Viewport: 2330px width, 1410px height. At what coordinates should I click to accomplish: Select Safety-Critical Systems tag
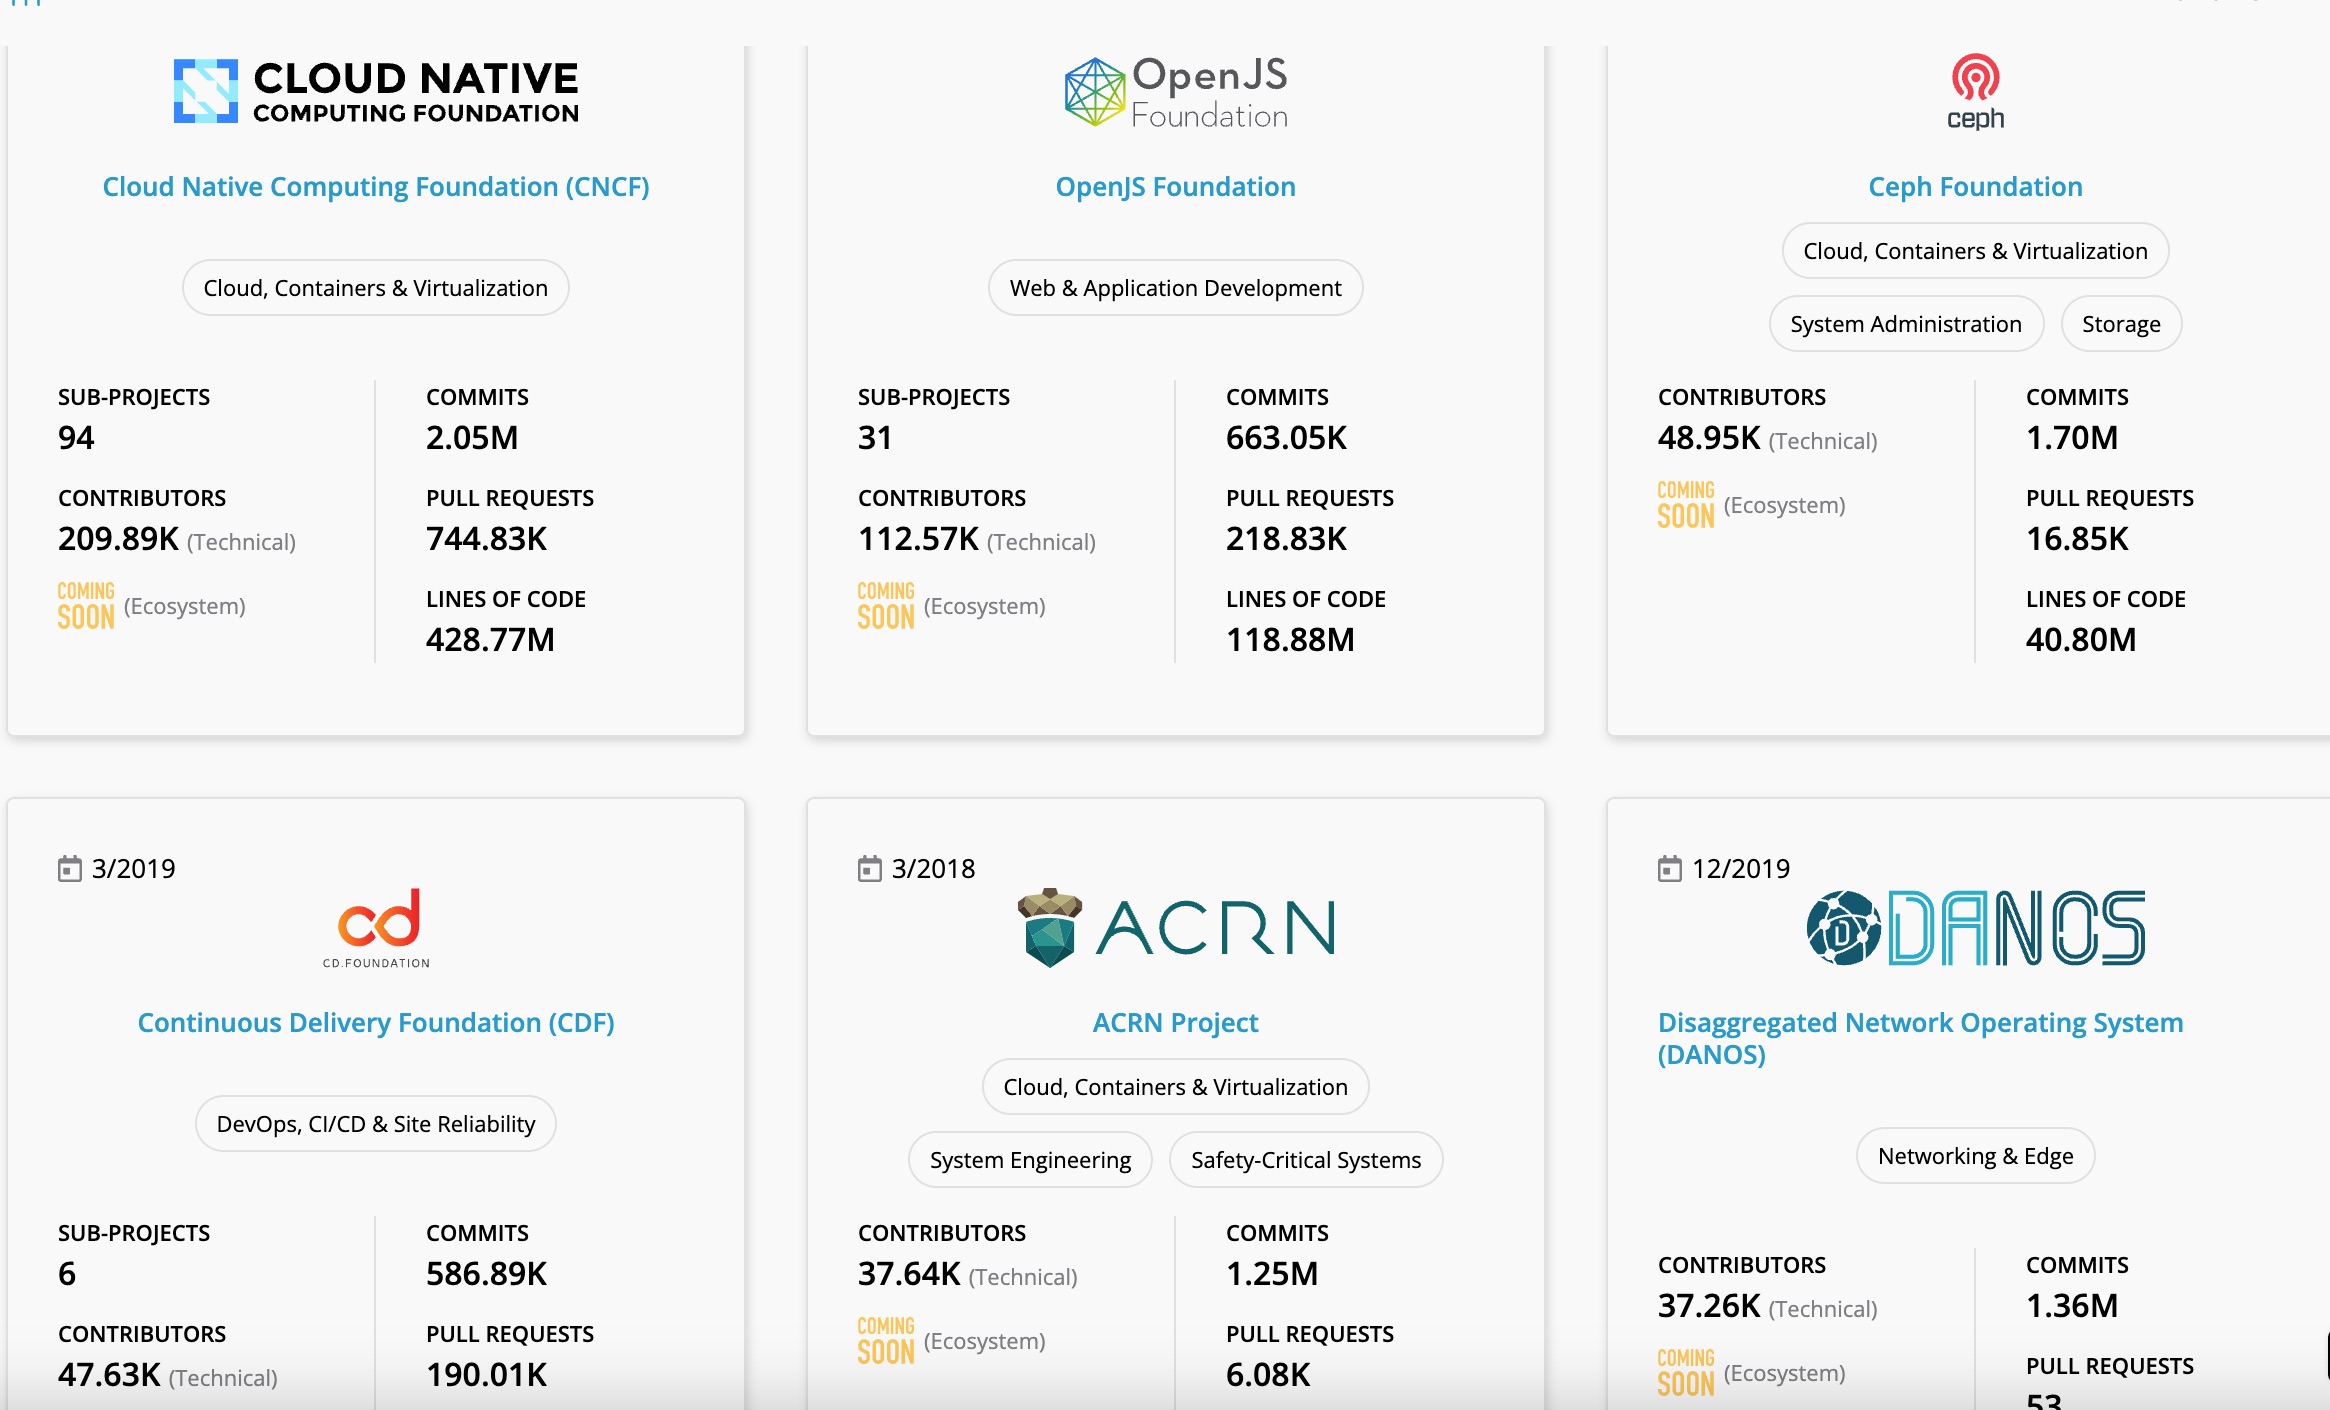(x=1305, y=1160)
